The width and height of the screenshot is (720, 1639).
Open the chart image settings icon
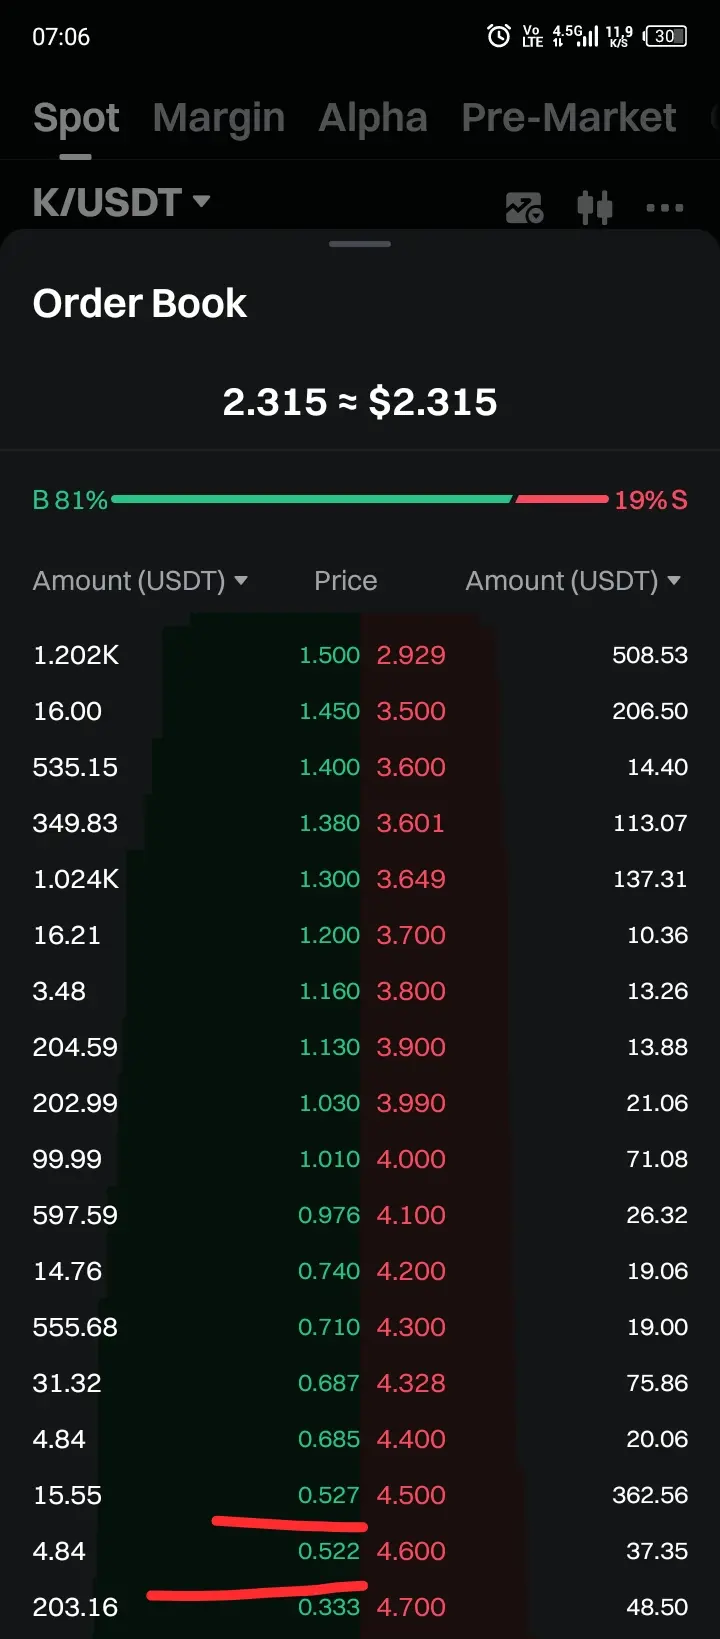coord(524,207)
